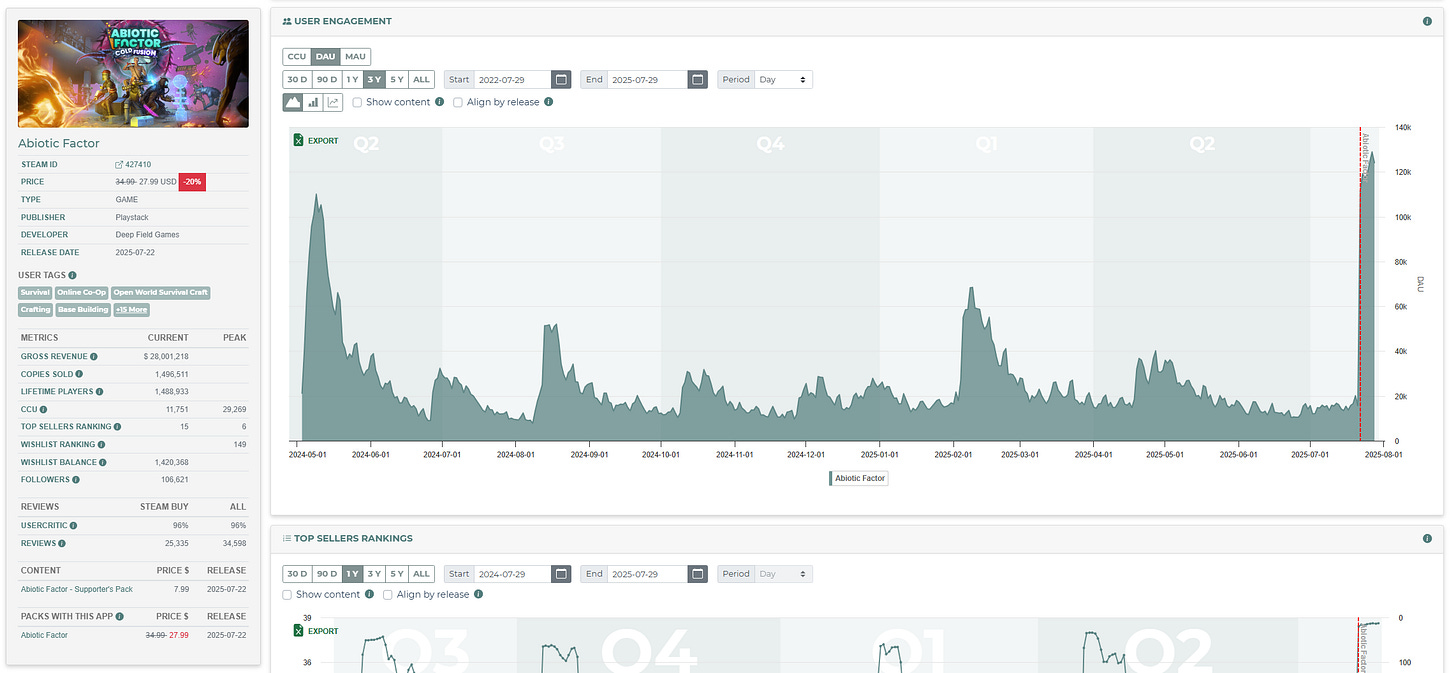Click the Online Co-Op tag
Viewport: 1456px width, 673px height.
[x=82, y=293]
